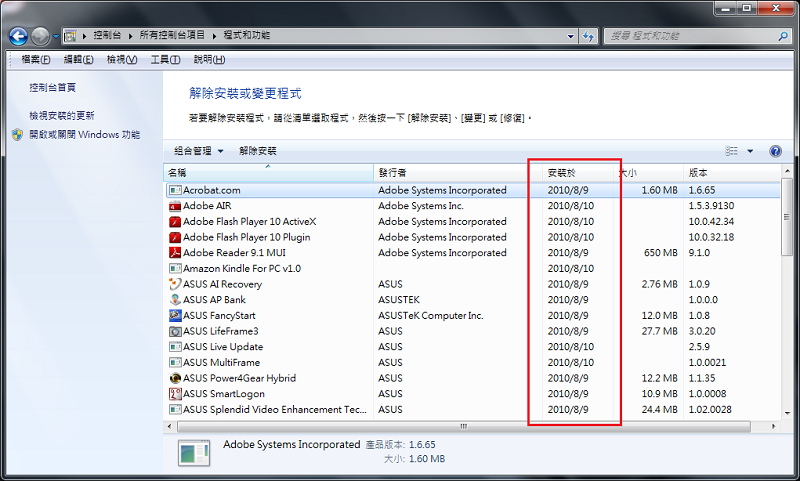800x481 pixels.
Task: Open the recent pages dropdown arrow
Action: point(56,37)
